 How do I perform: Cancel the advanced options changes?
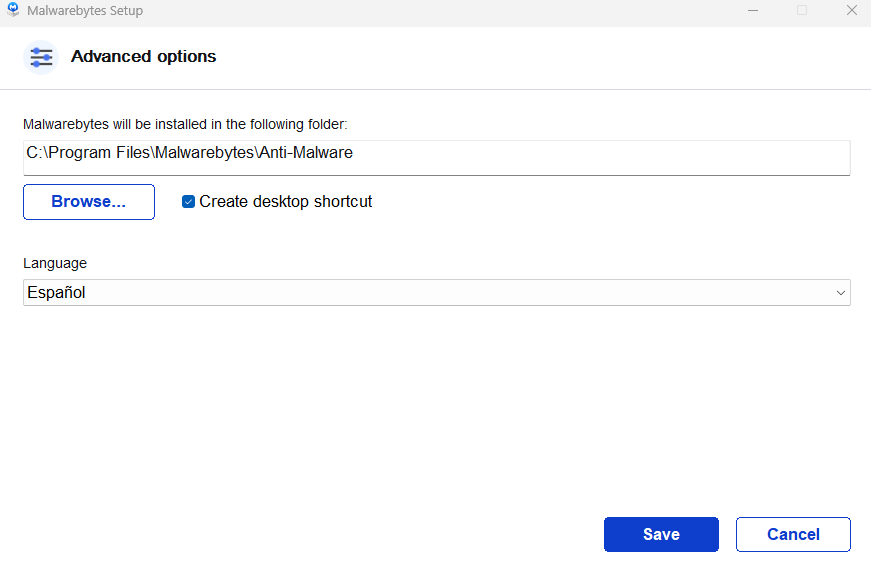coord(793,534)
